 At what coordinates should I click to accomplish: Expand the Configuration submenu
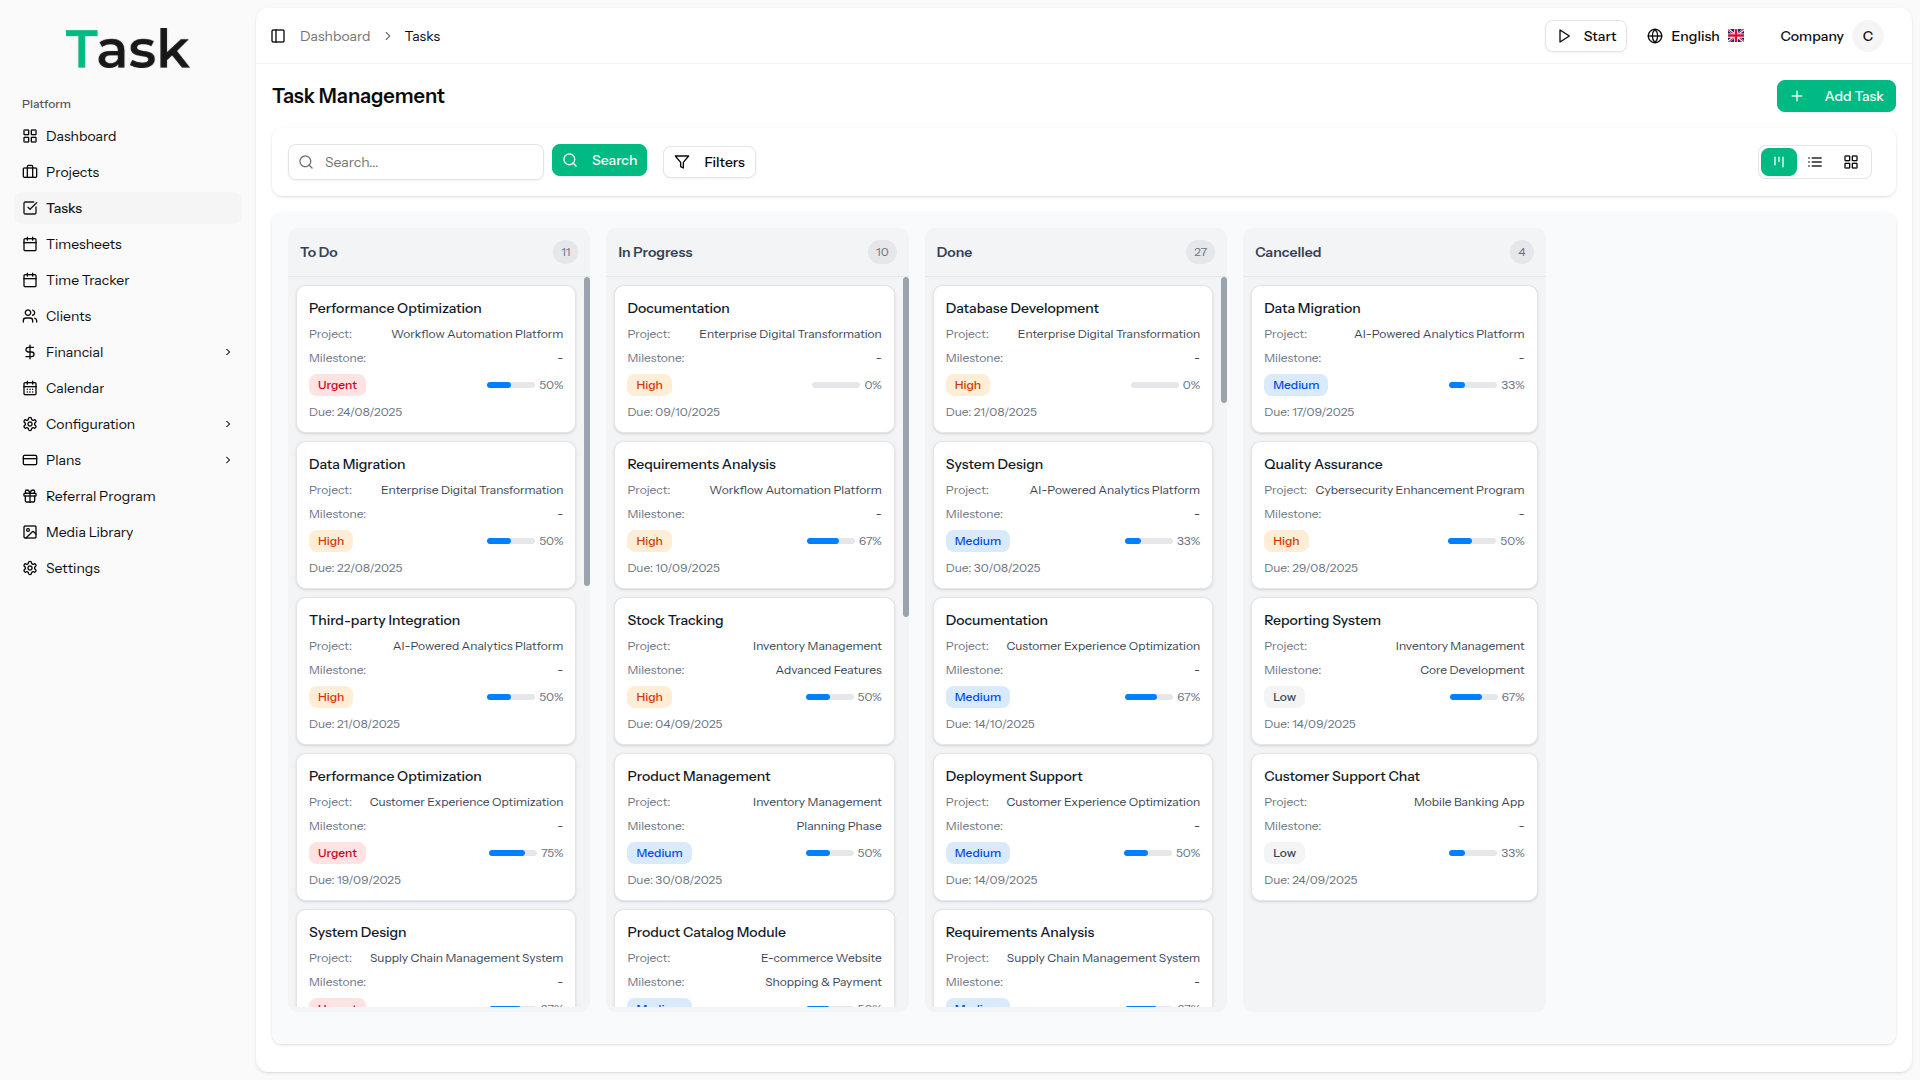click(228, 424)
